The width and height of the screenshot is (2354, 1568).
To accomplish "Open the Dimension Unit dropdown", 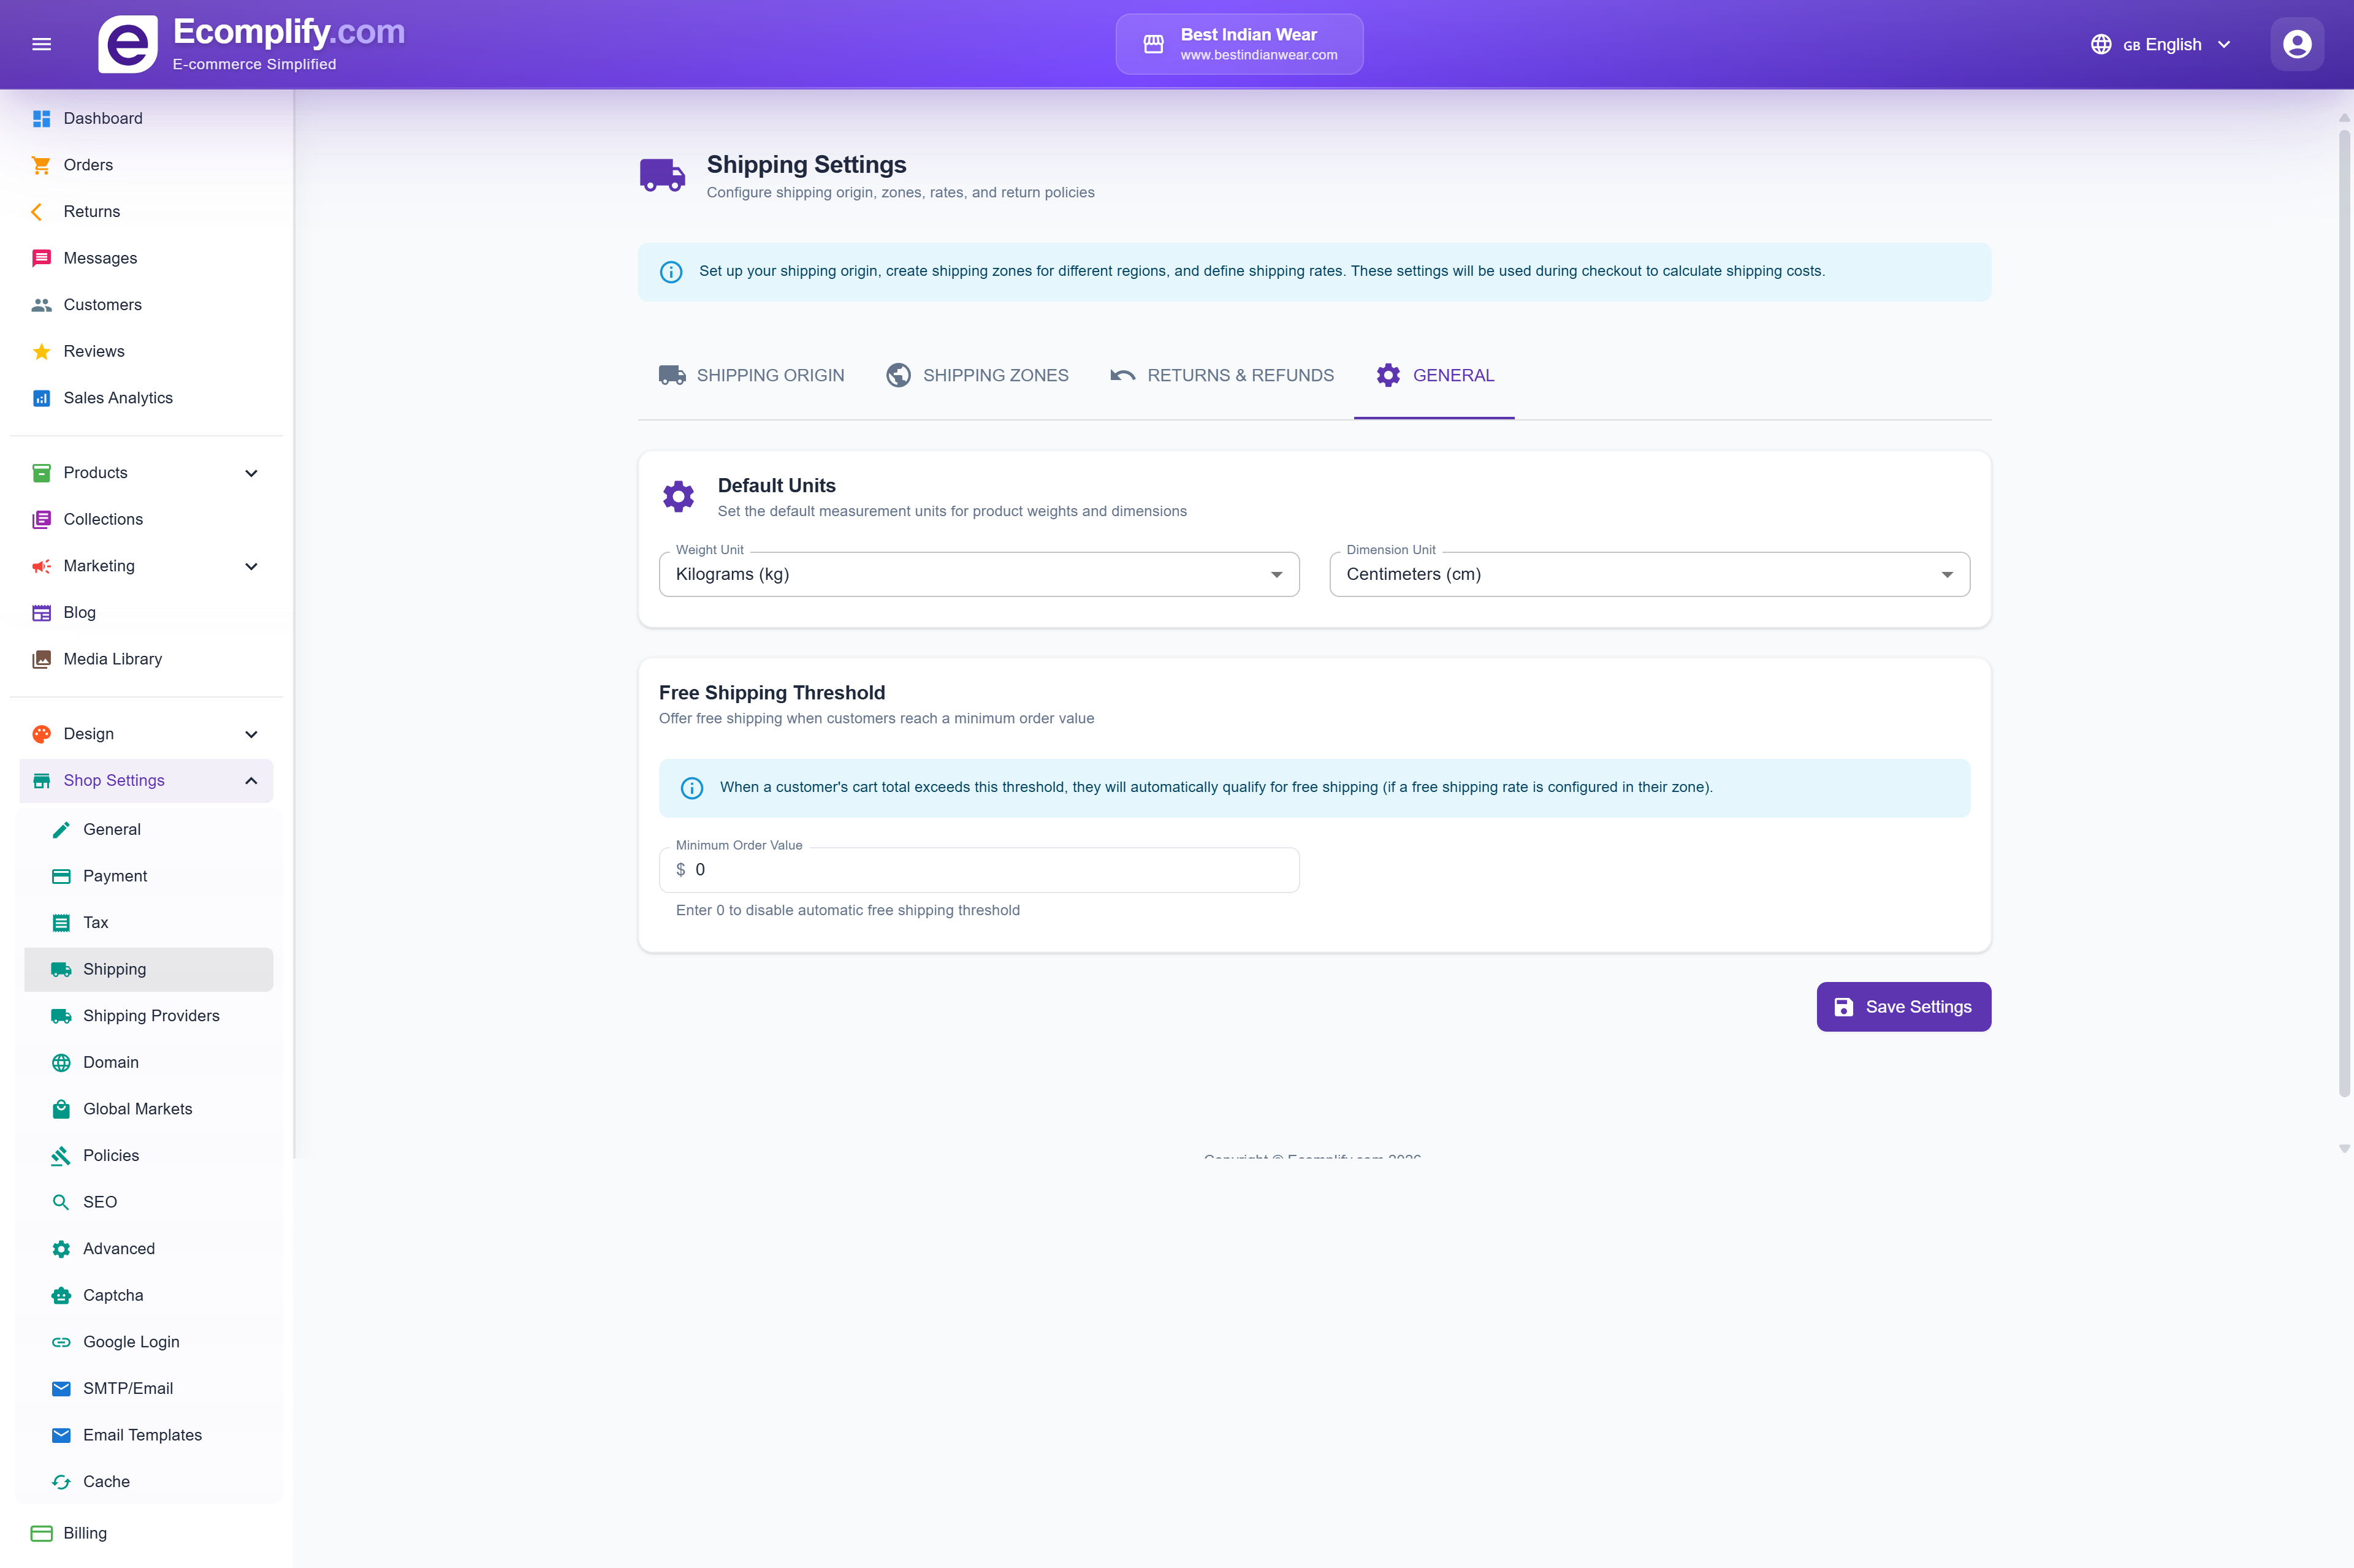I will [1946, 574].
